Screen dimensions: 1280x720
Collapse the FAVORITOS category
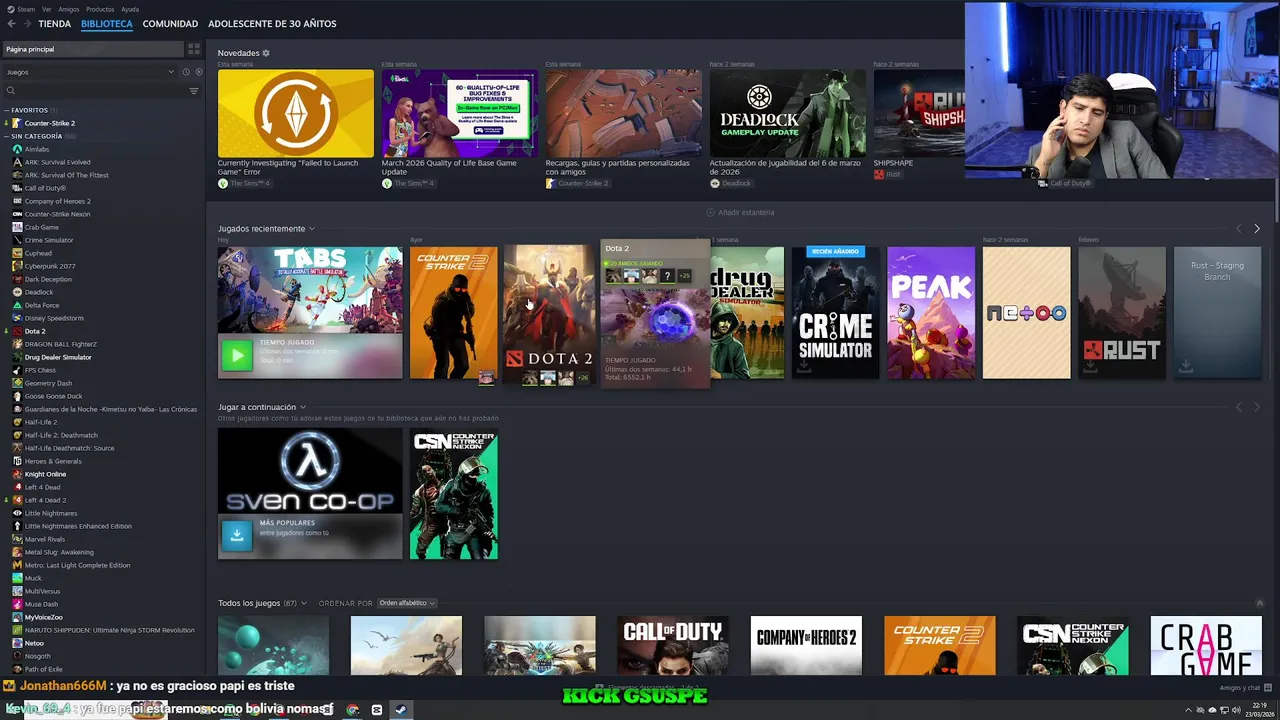[x=6, y=110]
